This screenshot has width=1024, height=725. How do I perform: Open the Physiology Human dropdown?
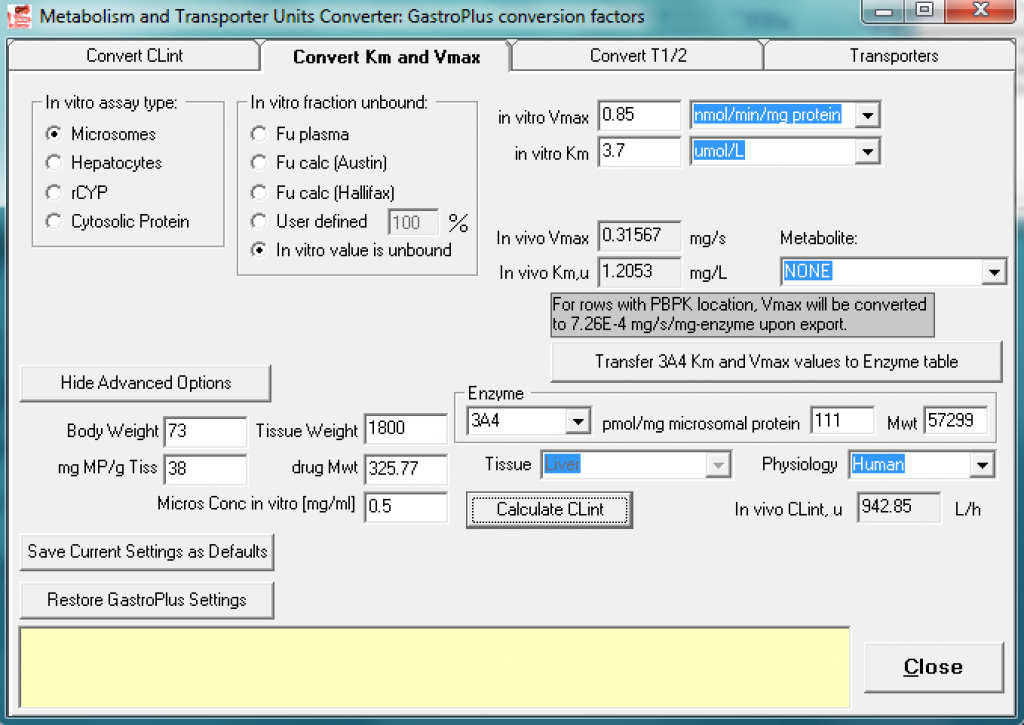(982, 465)
